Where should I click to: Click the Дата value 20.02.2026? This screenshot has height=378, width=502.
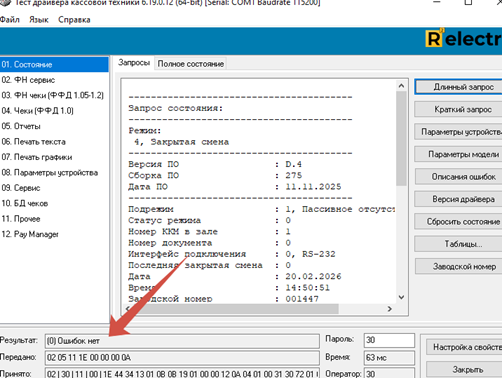tap(313, 276)
